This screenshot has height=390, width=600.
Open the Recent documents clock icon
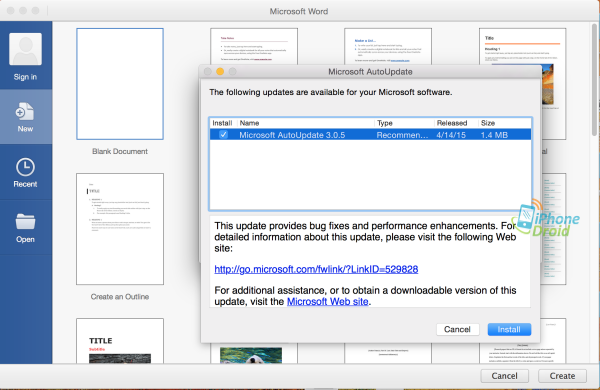point(25,167)
